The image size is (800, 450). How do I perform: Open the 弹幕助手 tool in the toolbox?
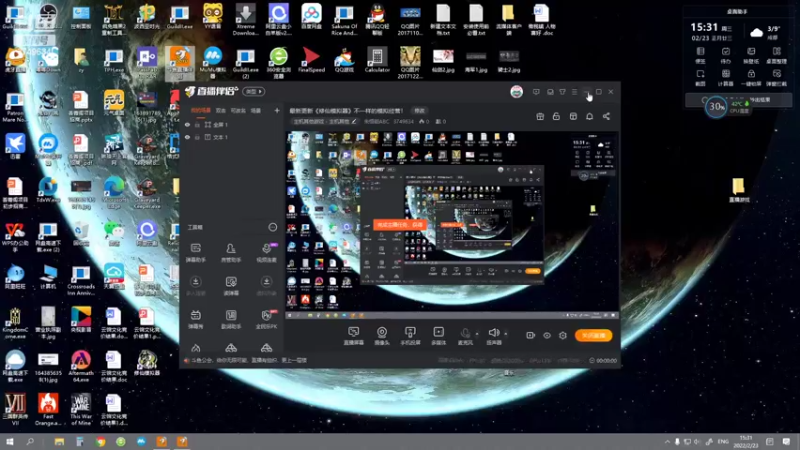[195, 253]
